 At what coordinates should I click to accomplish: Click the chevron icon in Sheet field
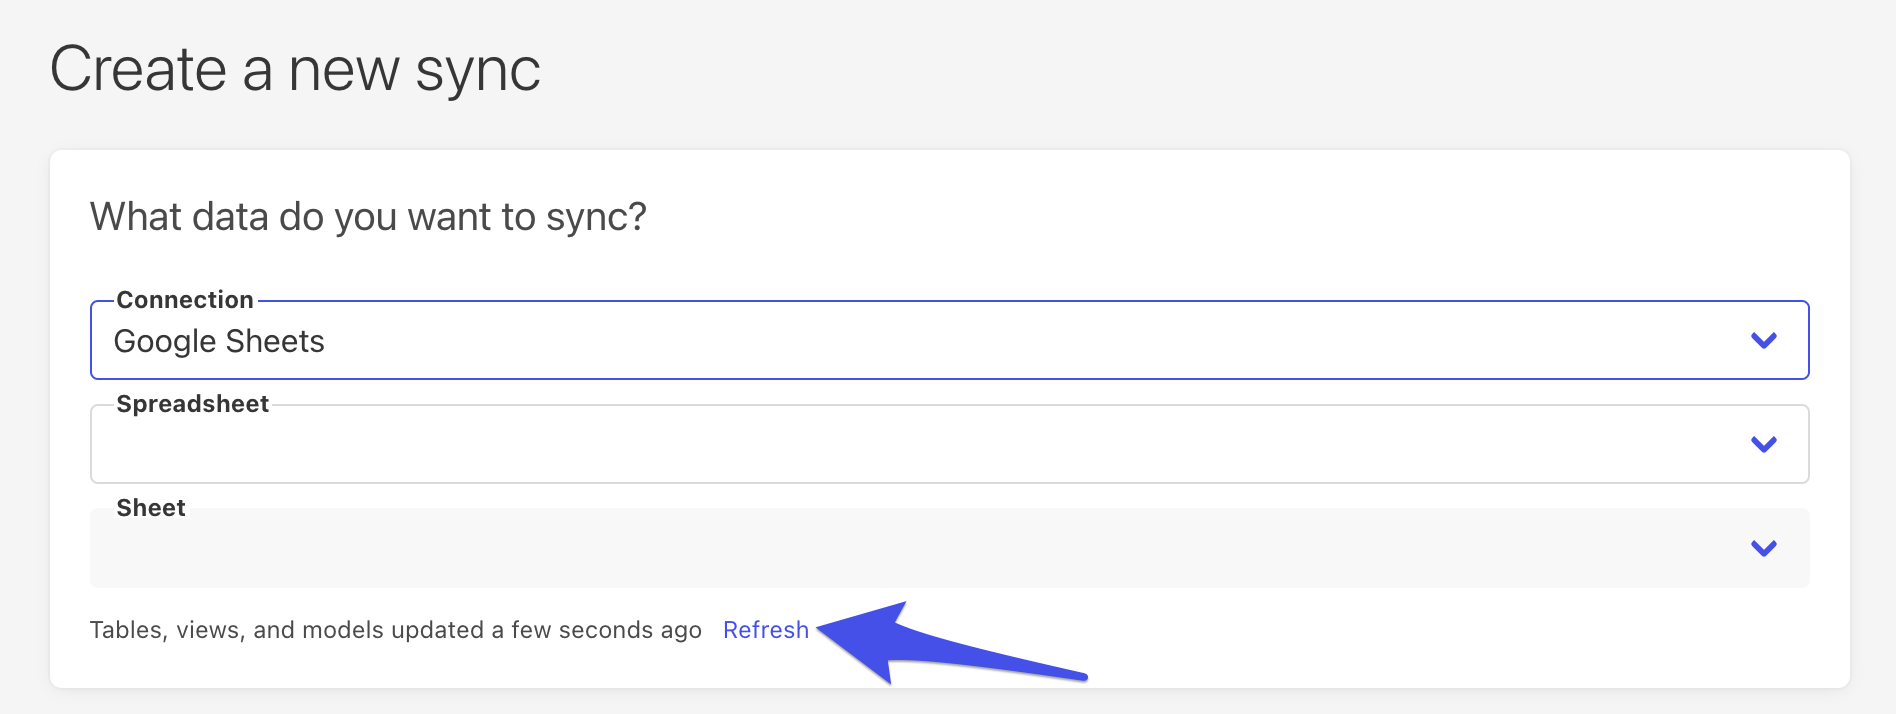click(x=1763, y=549)
